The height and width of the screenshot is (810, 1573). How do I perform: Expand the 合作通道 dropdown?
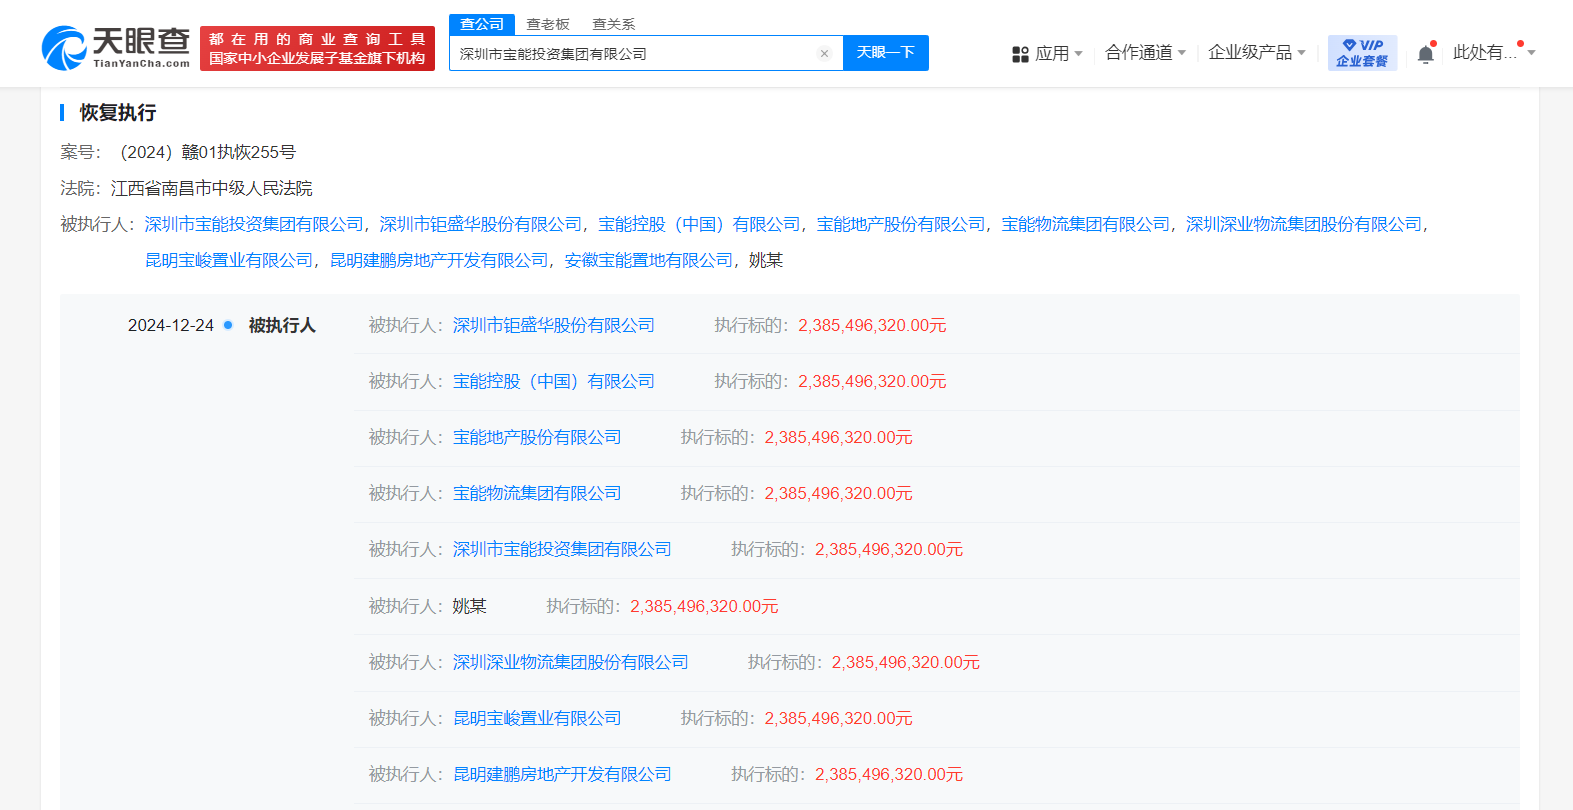(1145, 53)
